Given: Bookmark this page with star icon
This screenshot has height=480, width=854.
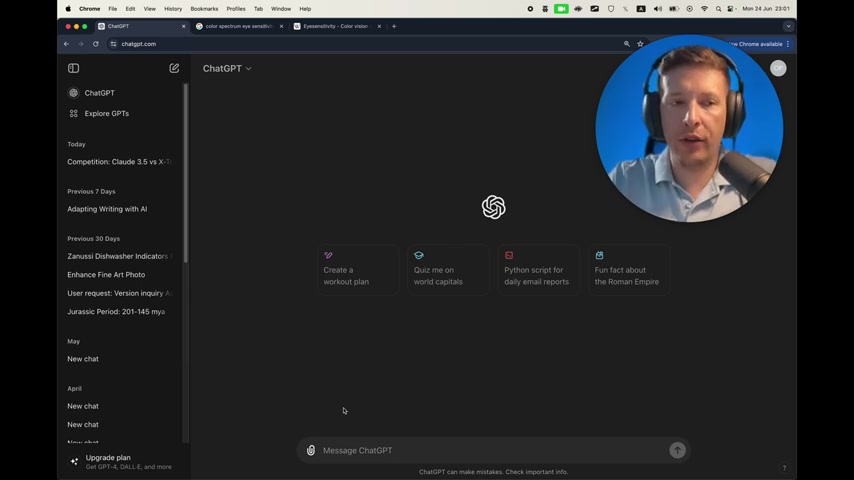Looking at the screenshot, I should [x=640, y=44].
